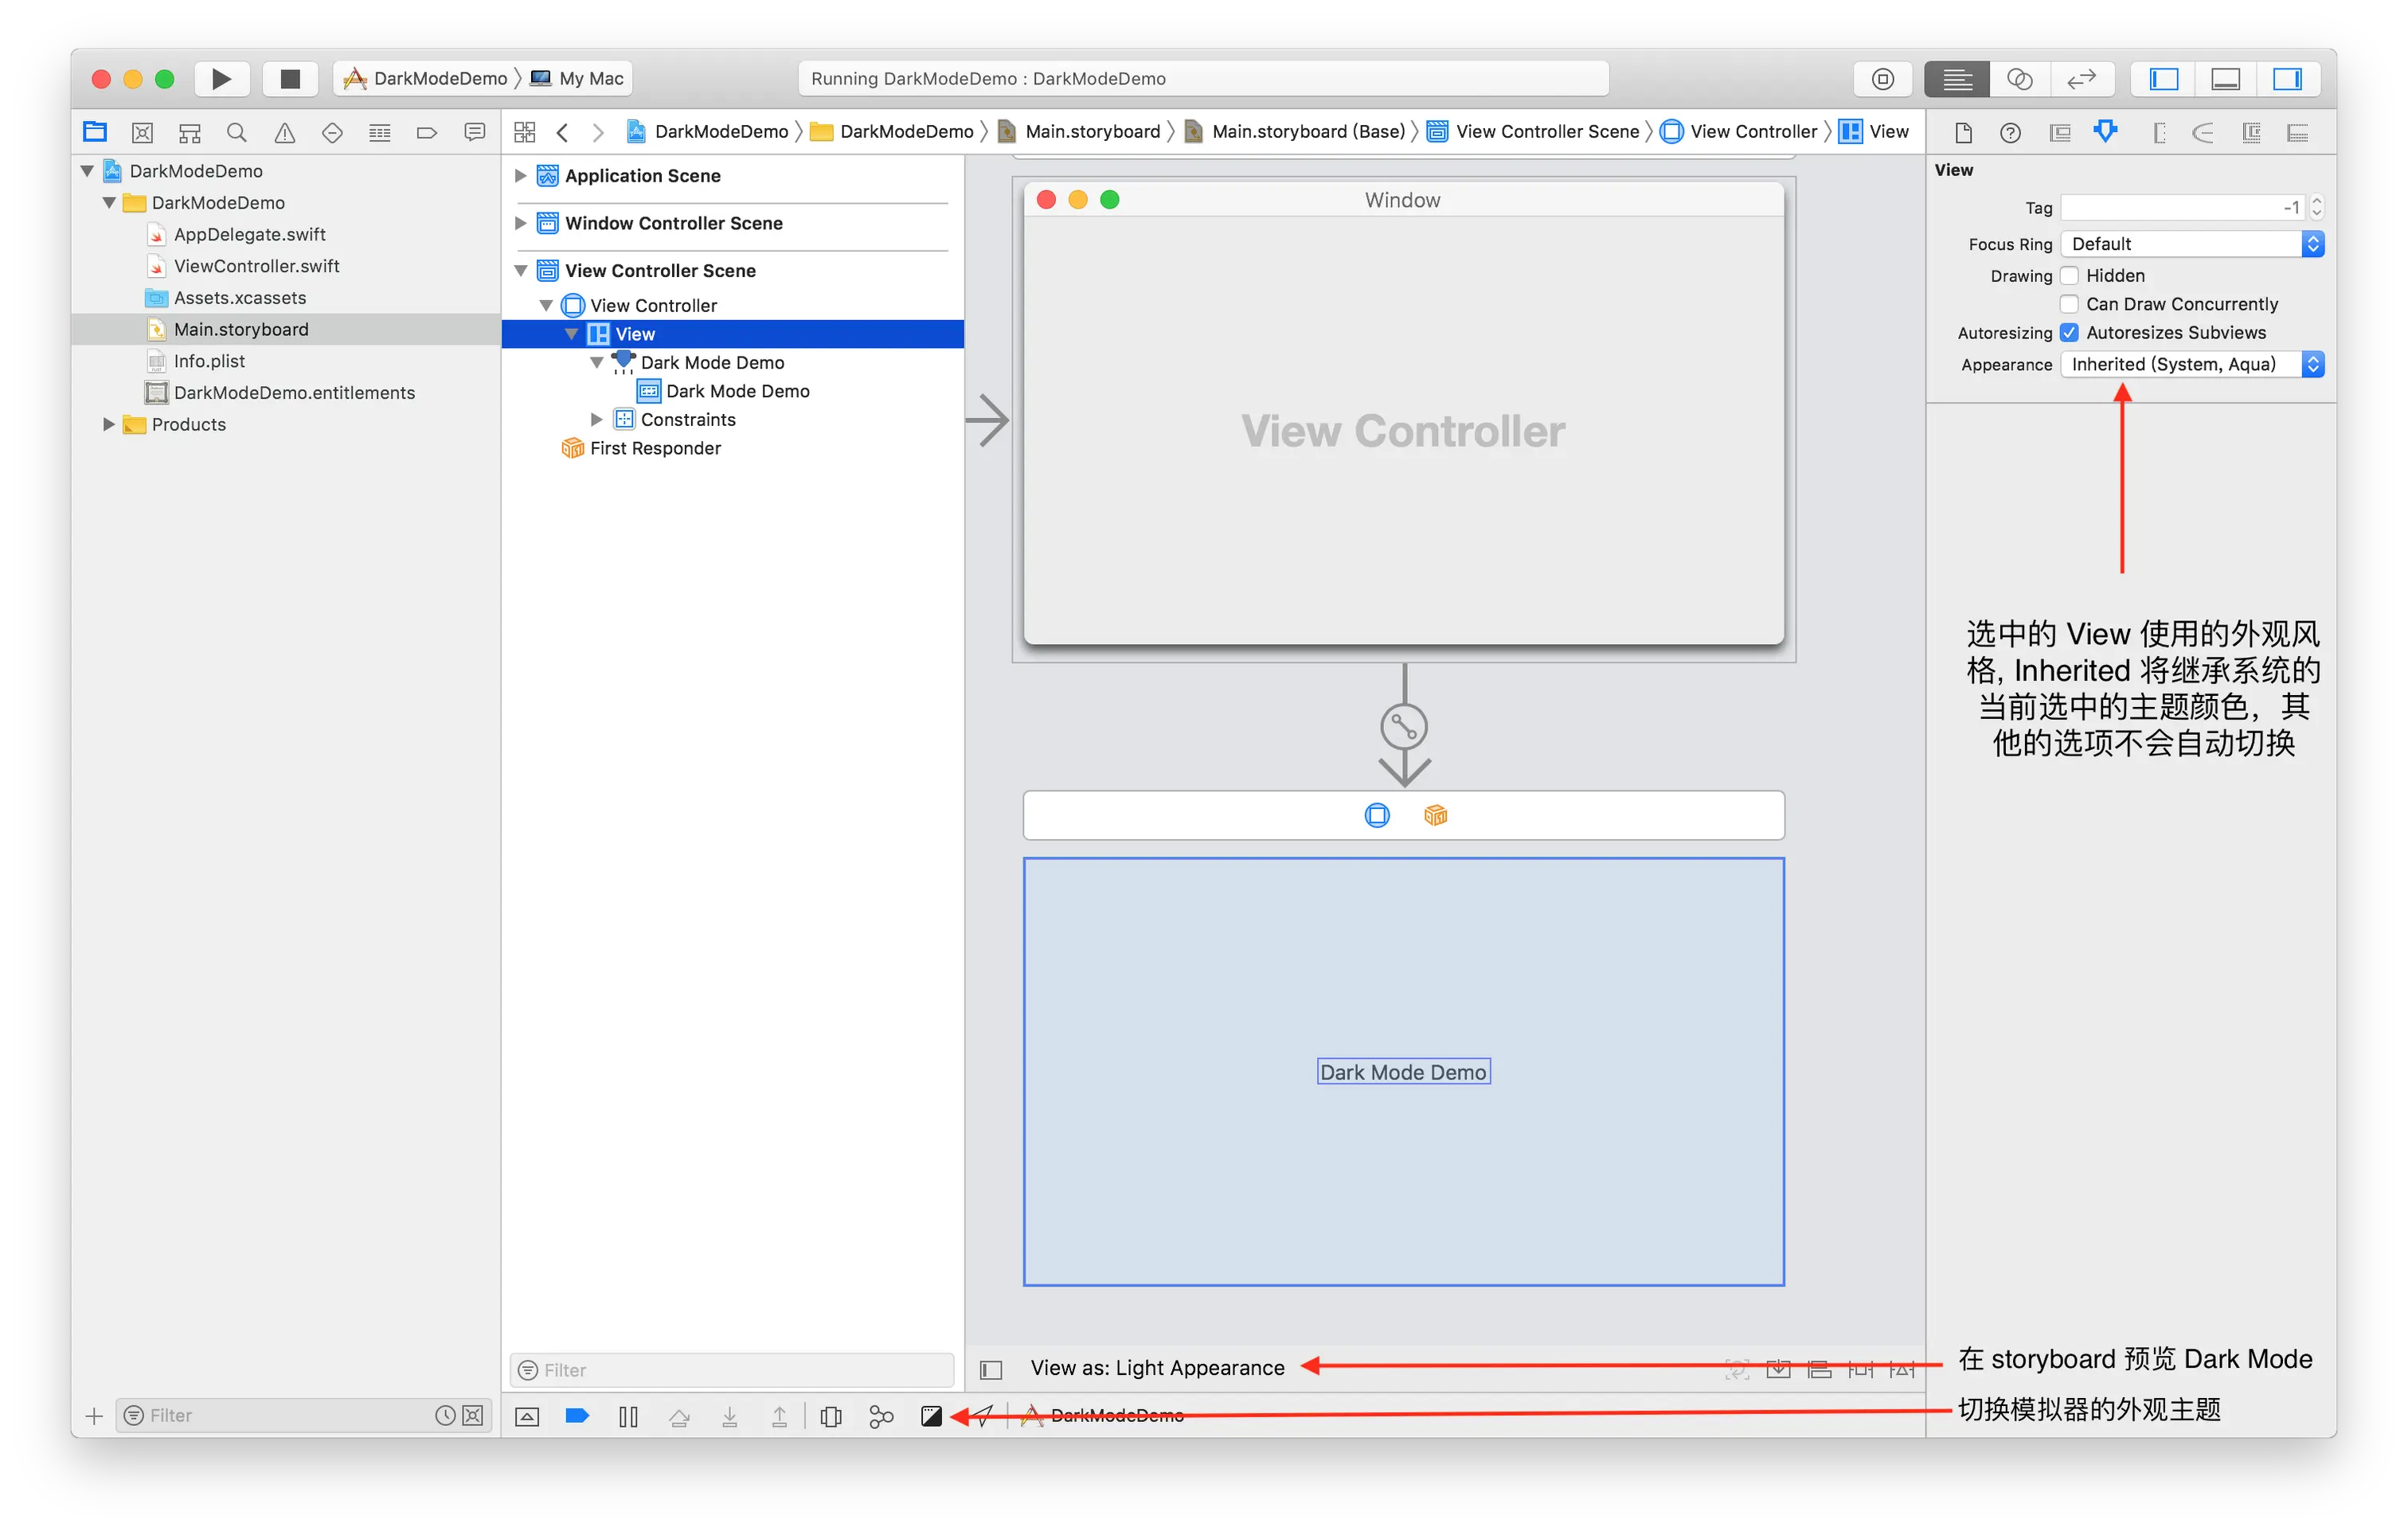Expand the Products folder
The width and height of the screenshot is (2408, 1531).
(x=109, y=424)
